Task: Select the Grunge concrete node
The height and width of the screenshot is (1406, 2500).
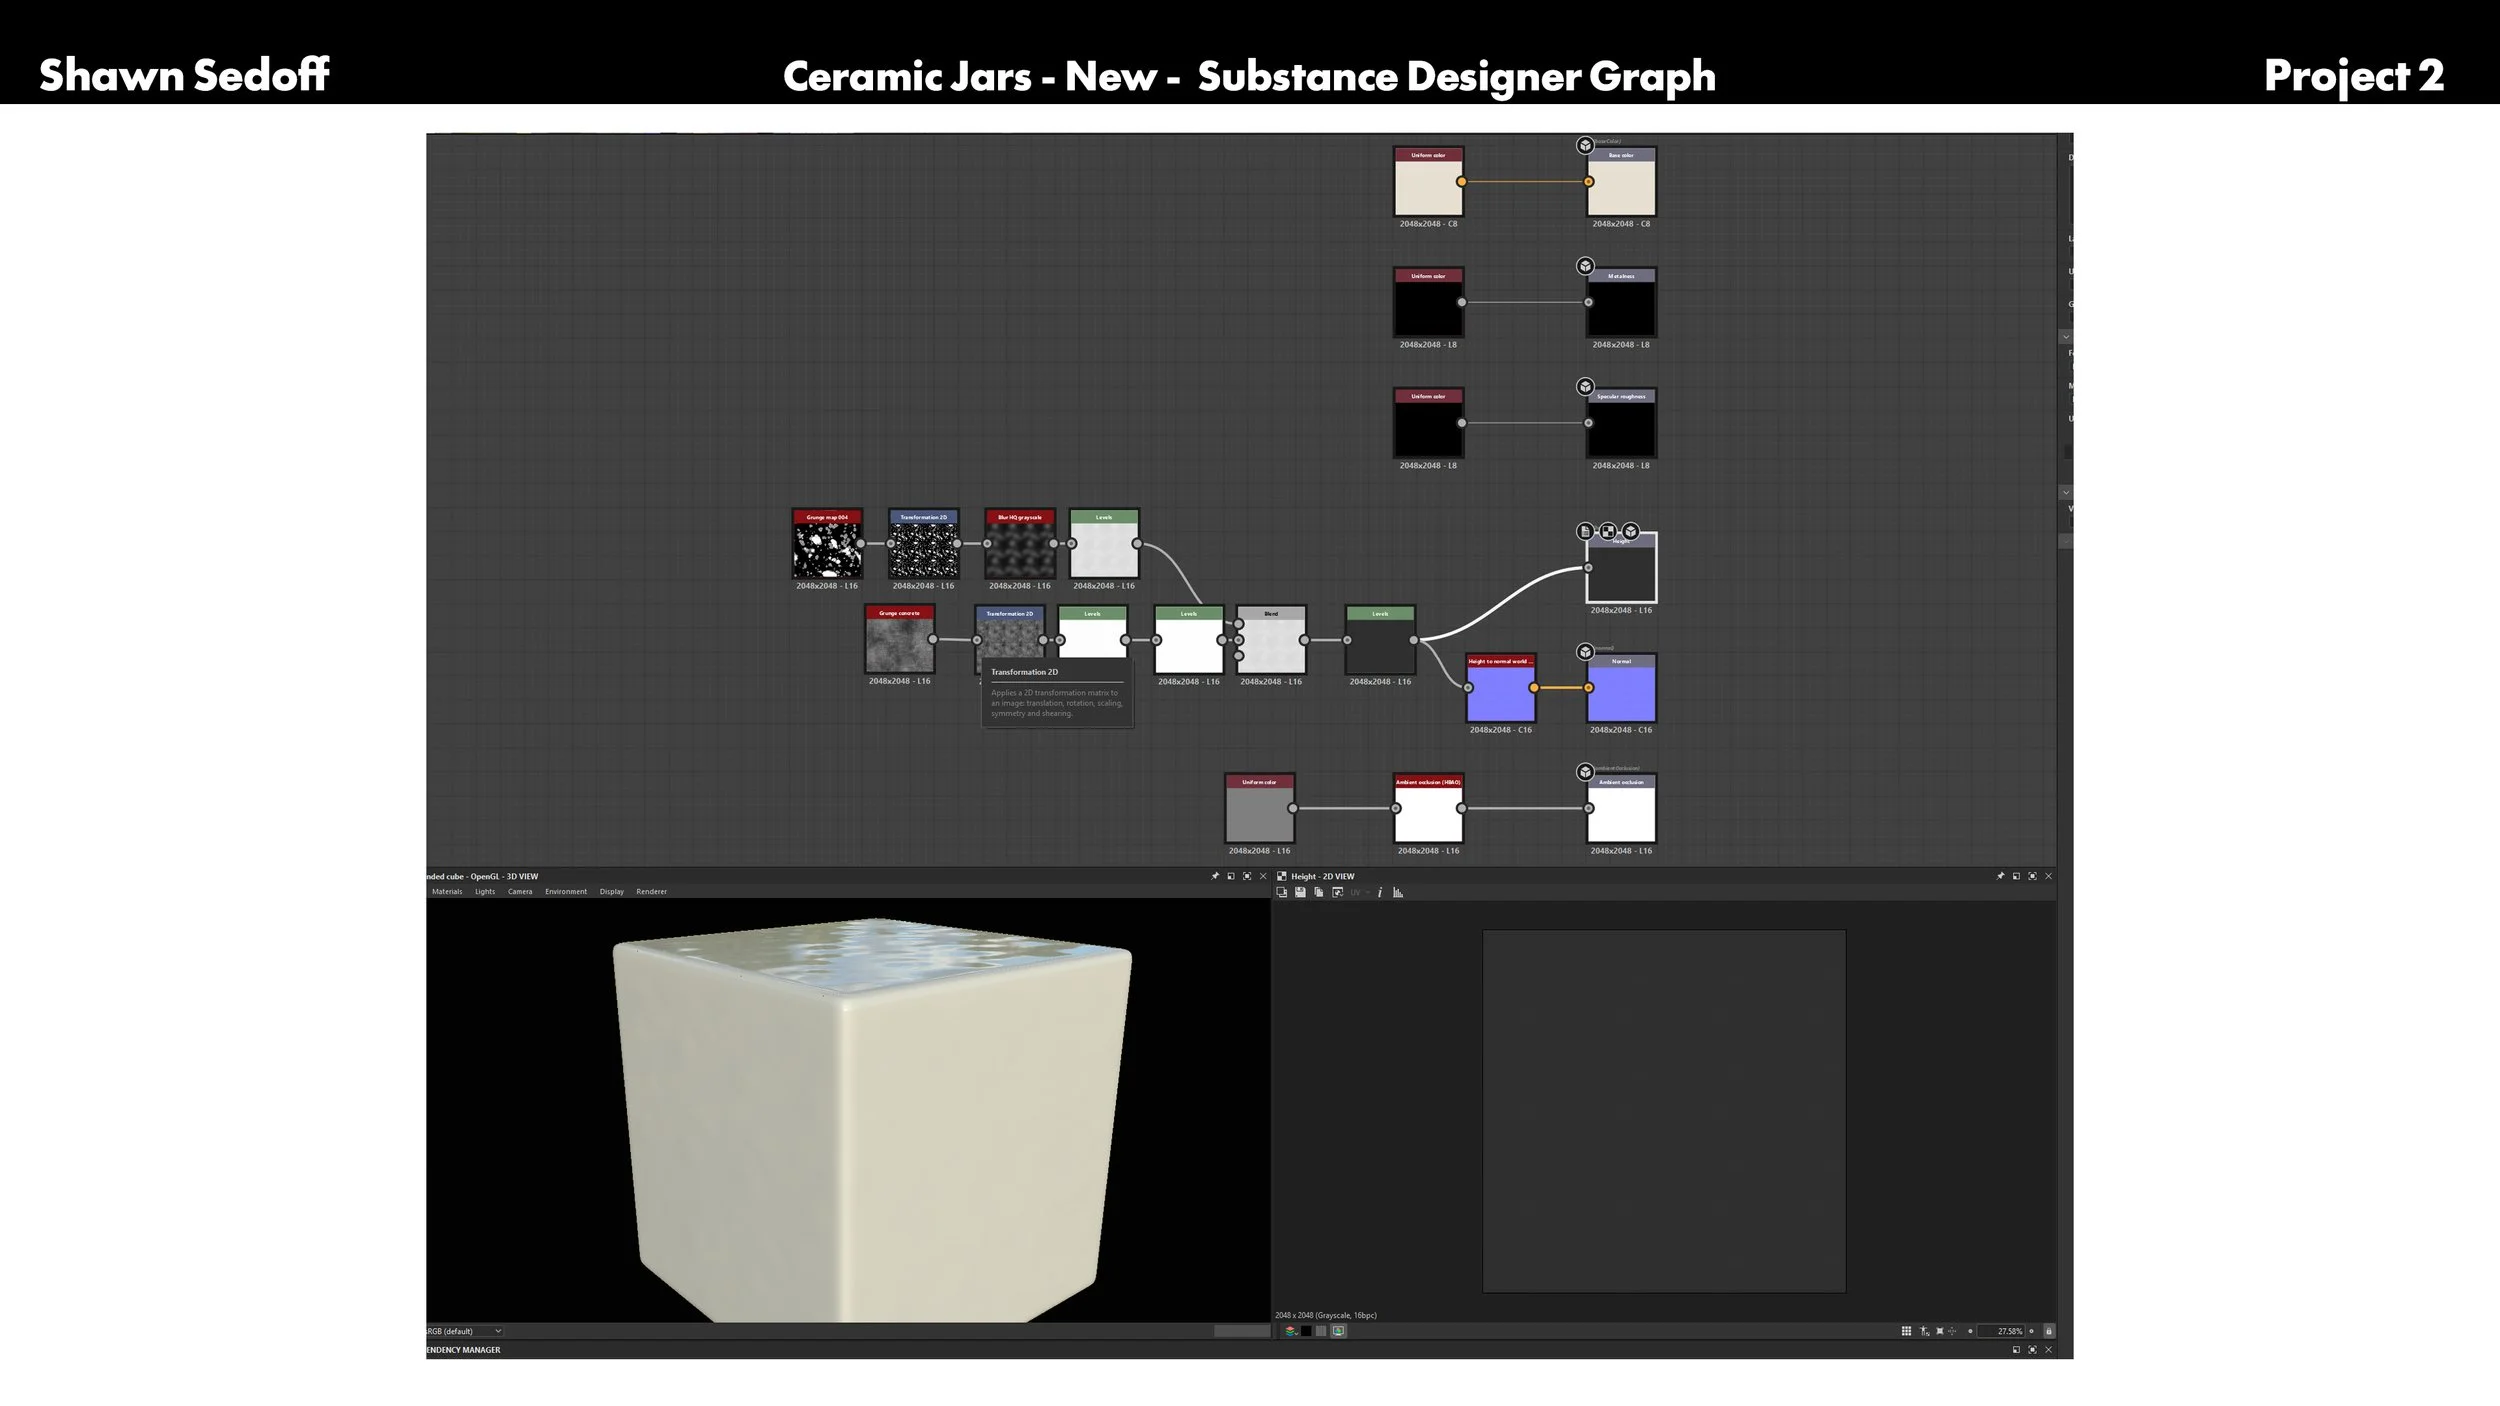Action: pos(899,640)
